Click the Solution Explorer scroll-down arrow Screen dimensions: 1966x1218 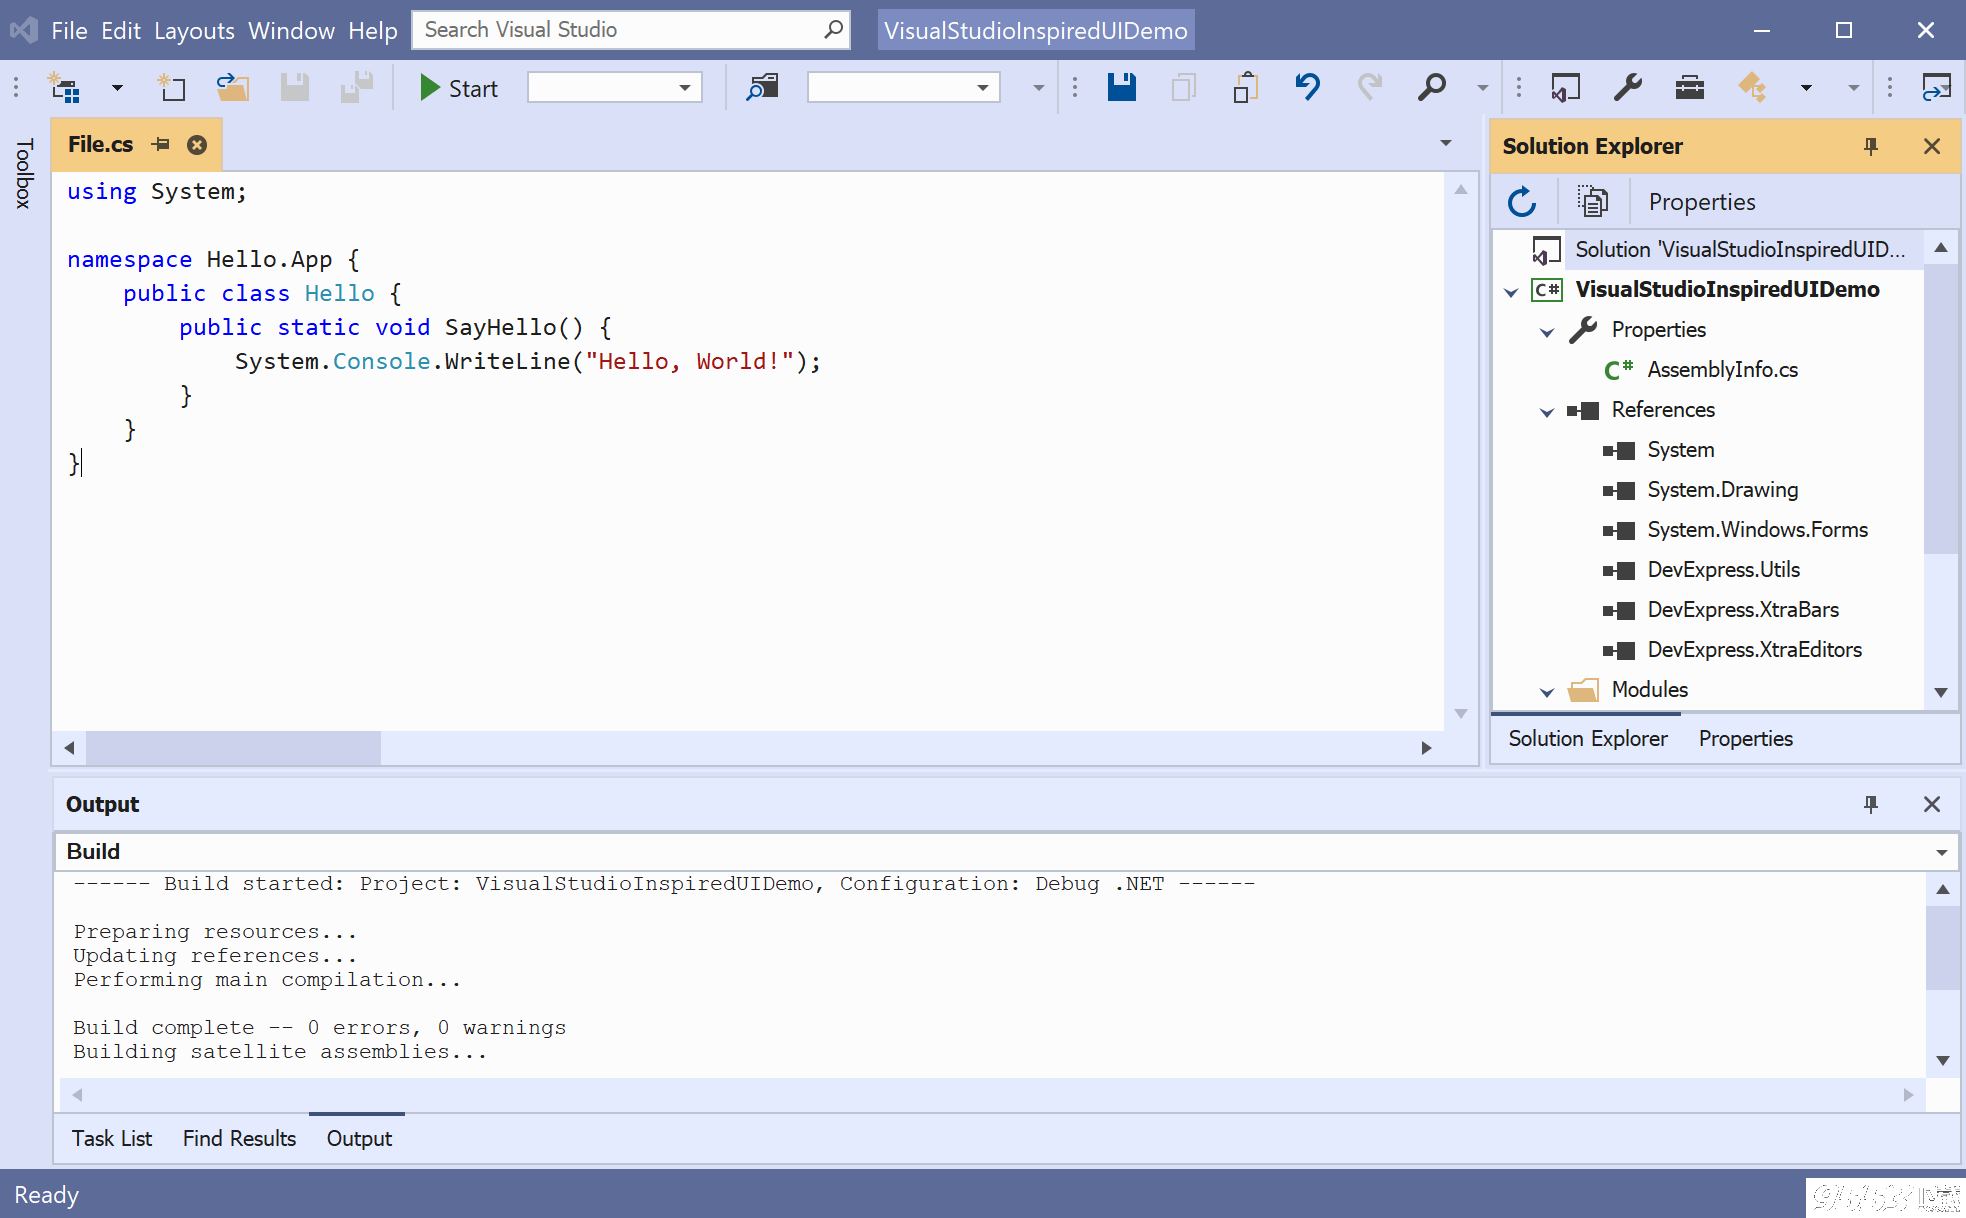pyautogui.click(x=1941, y=692)
